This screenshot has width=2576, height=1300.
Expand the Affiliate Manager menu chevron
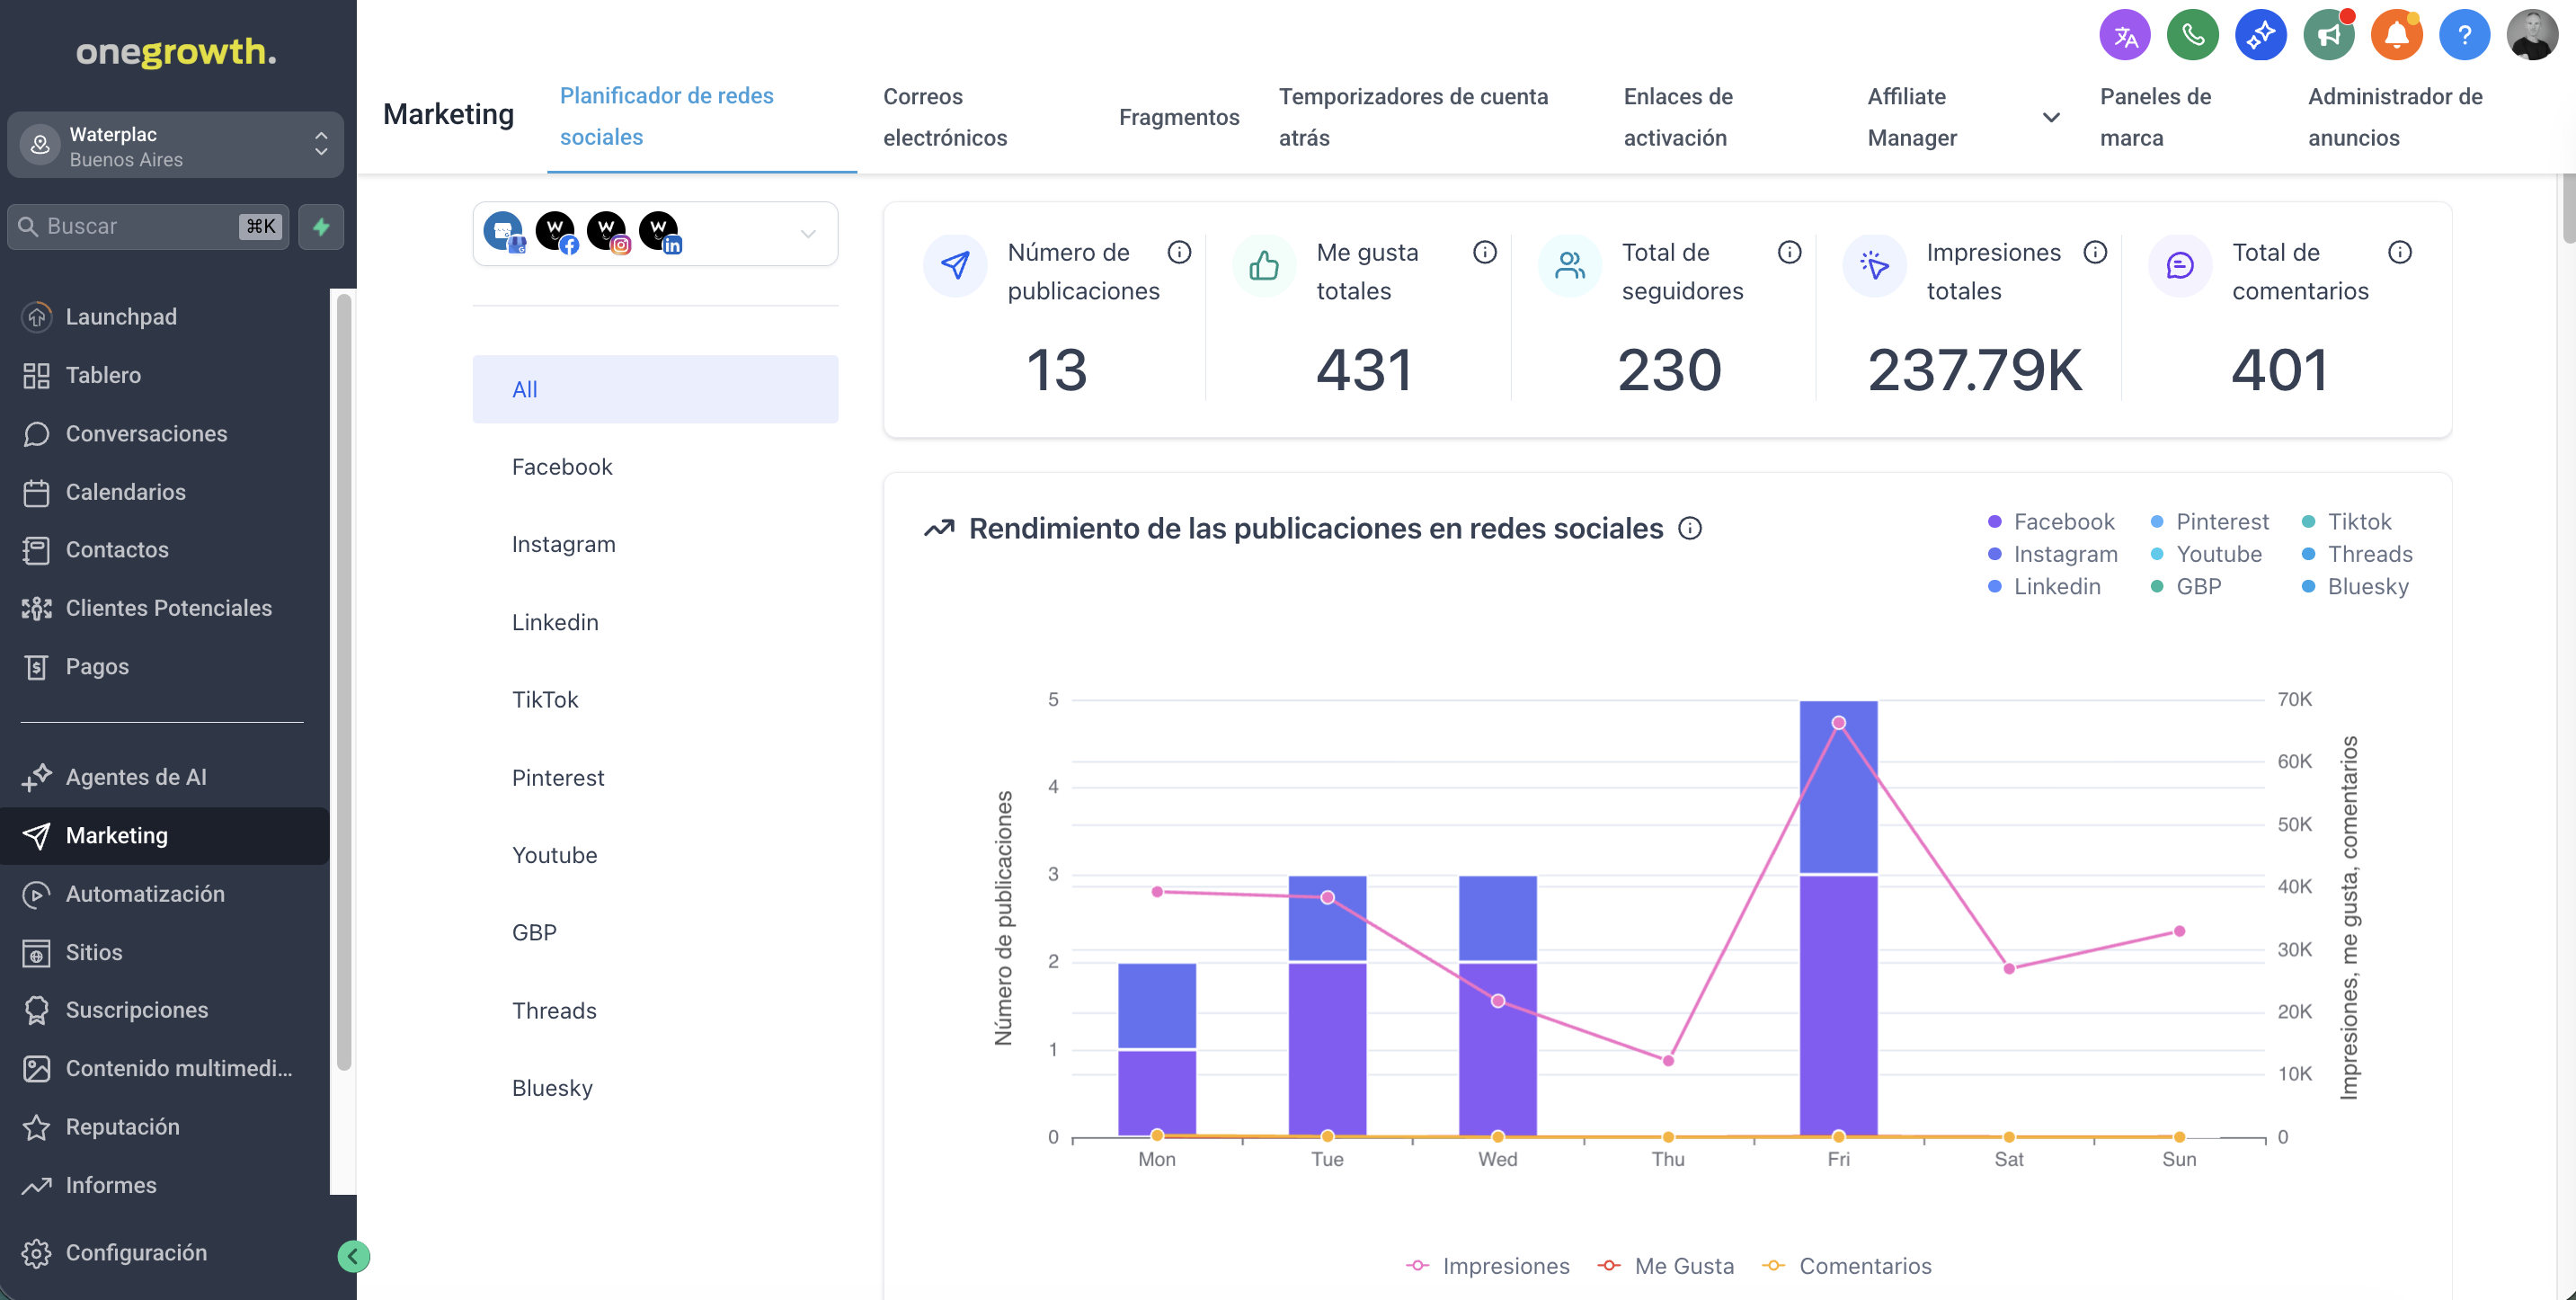(x=2051, y=117)
